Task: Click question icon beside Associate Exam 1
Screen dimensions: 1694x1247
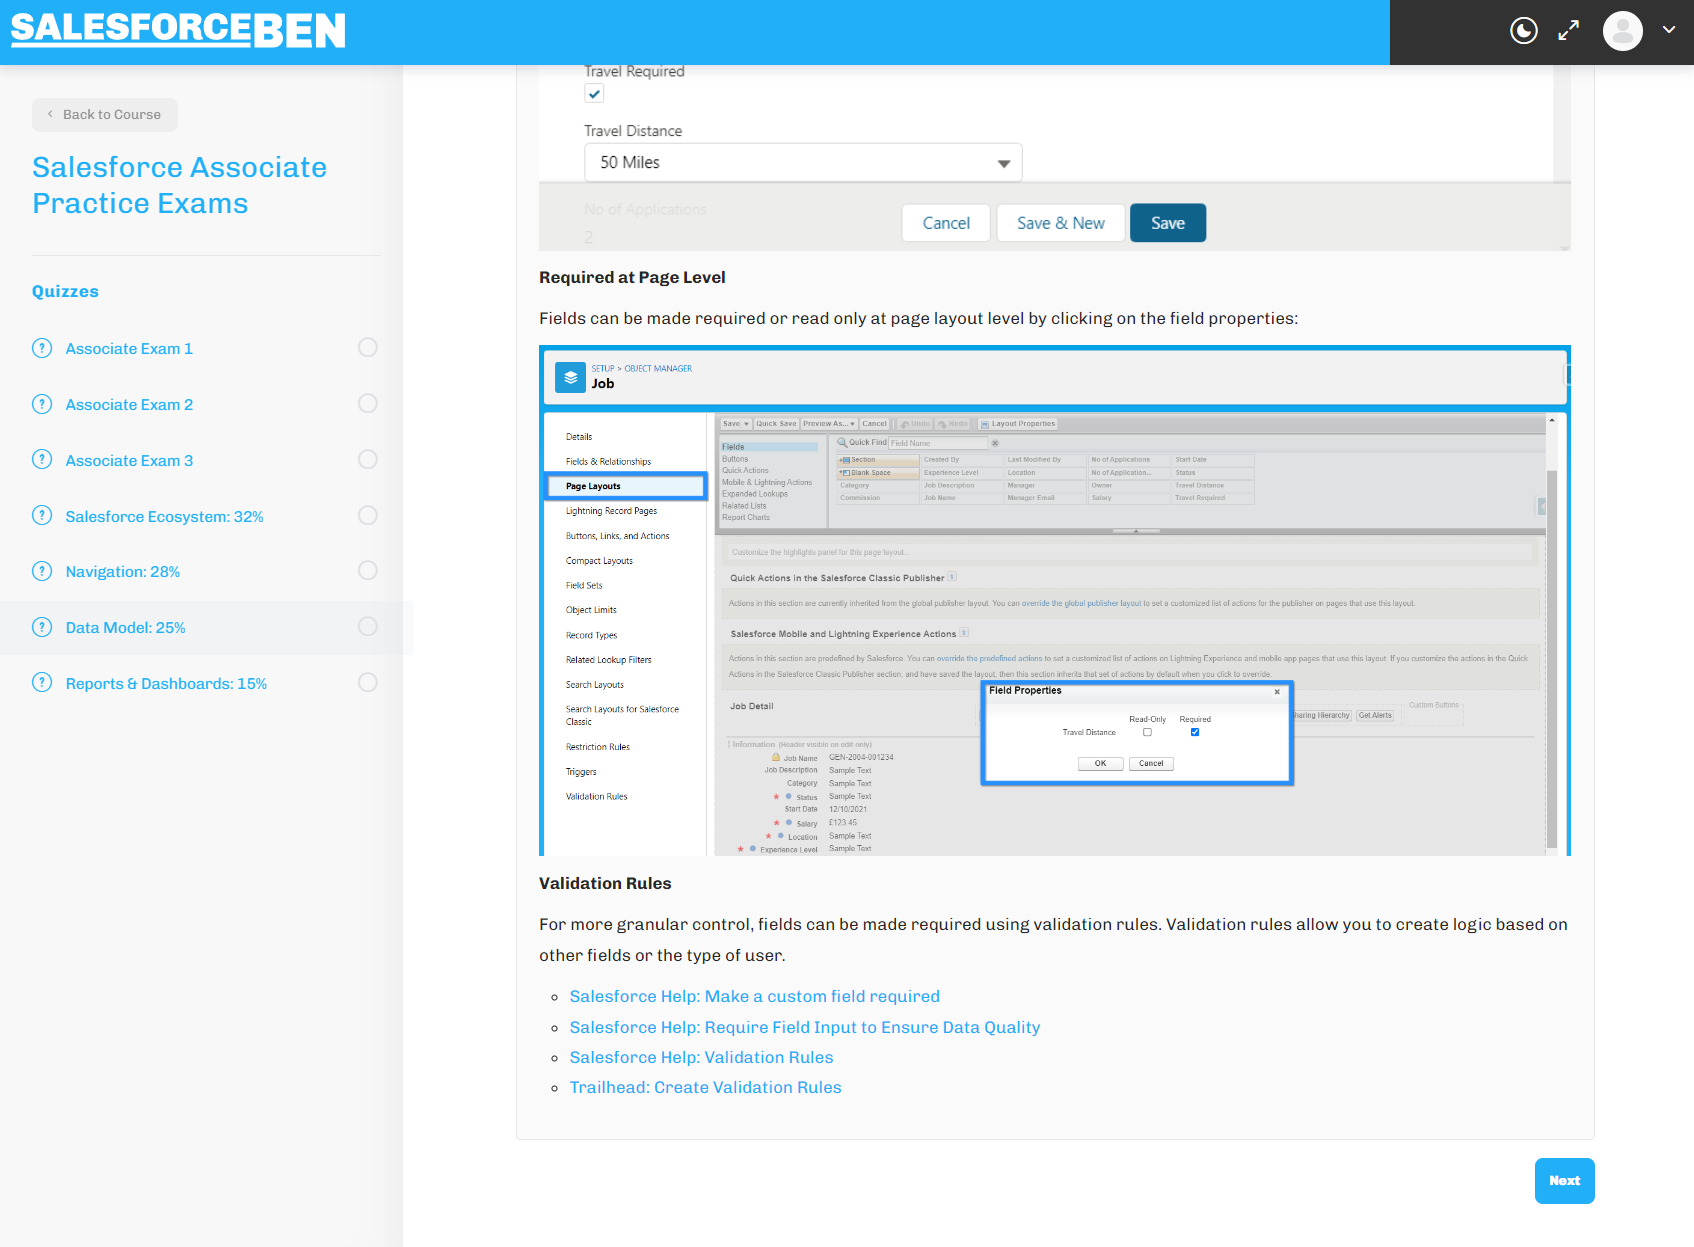Action: (x=42, y=348)
